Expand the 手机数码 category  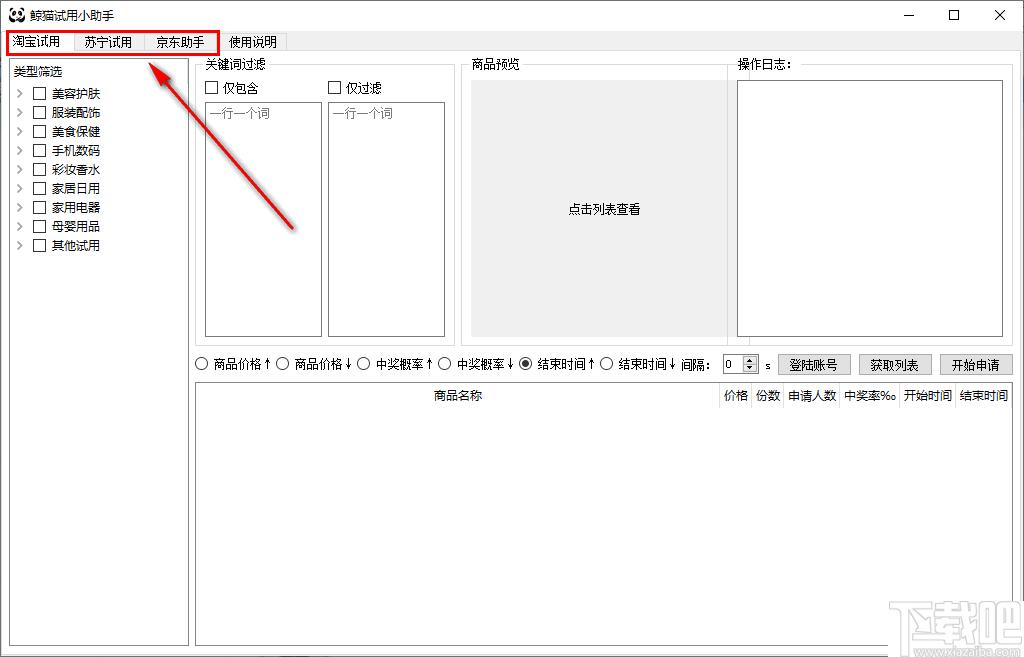(x=20, y=150)
